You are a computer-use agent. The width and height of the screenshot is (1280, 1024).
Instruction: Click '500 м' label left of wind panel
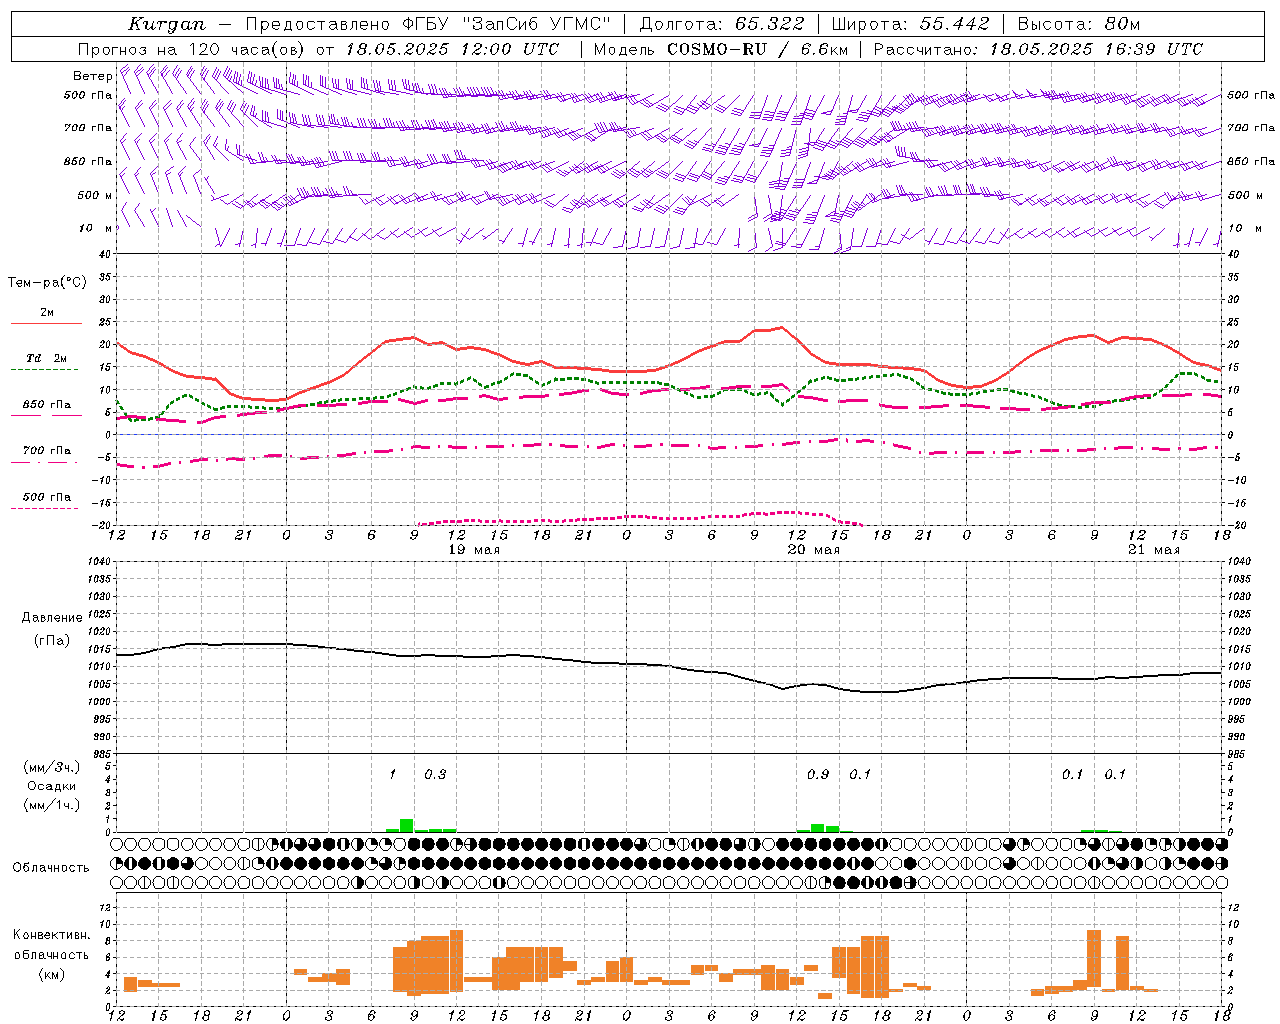(x=94, y=195)
